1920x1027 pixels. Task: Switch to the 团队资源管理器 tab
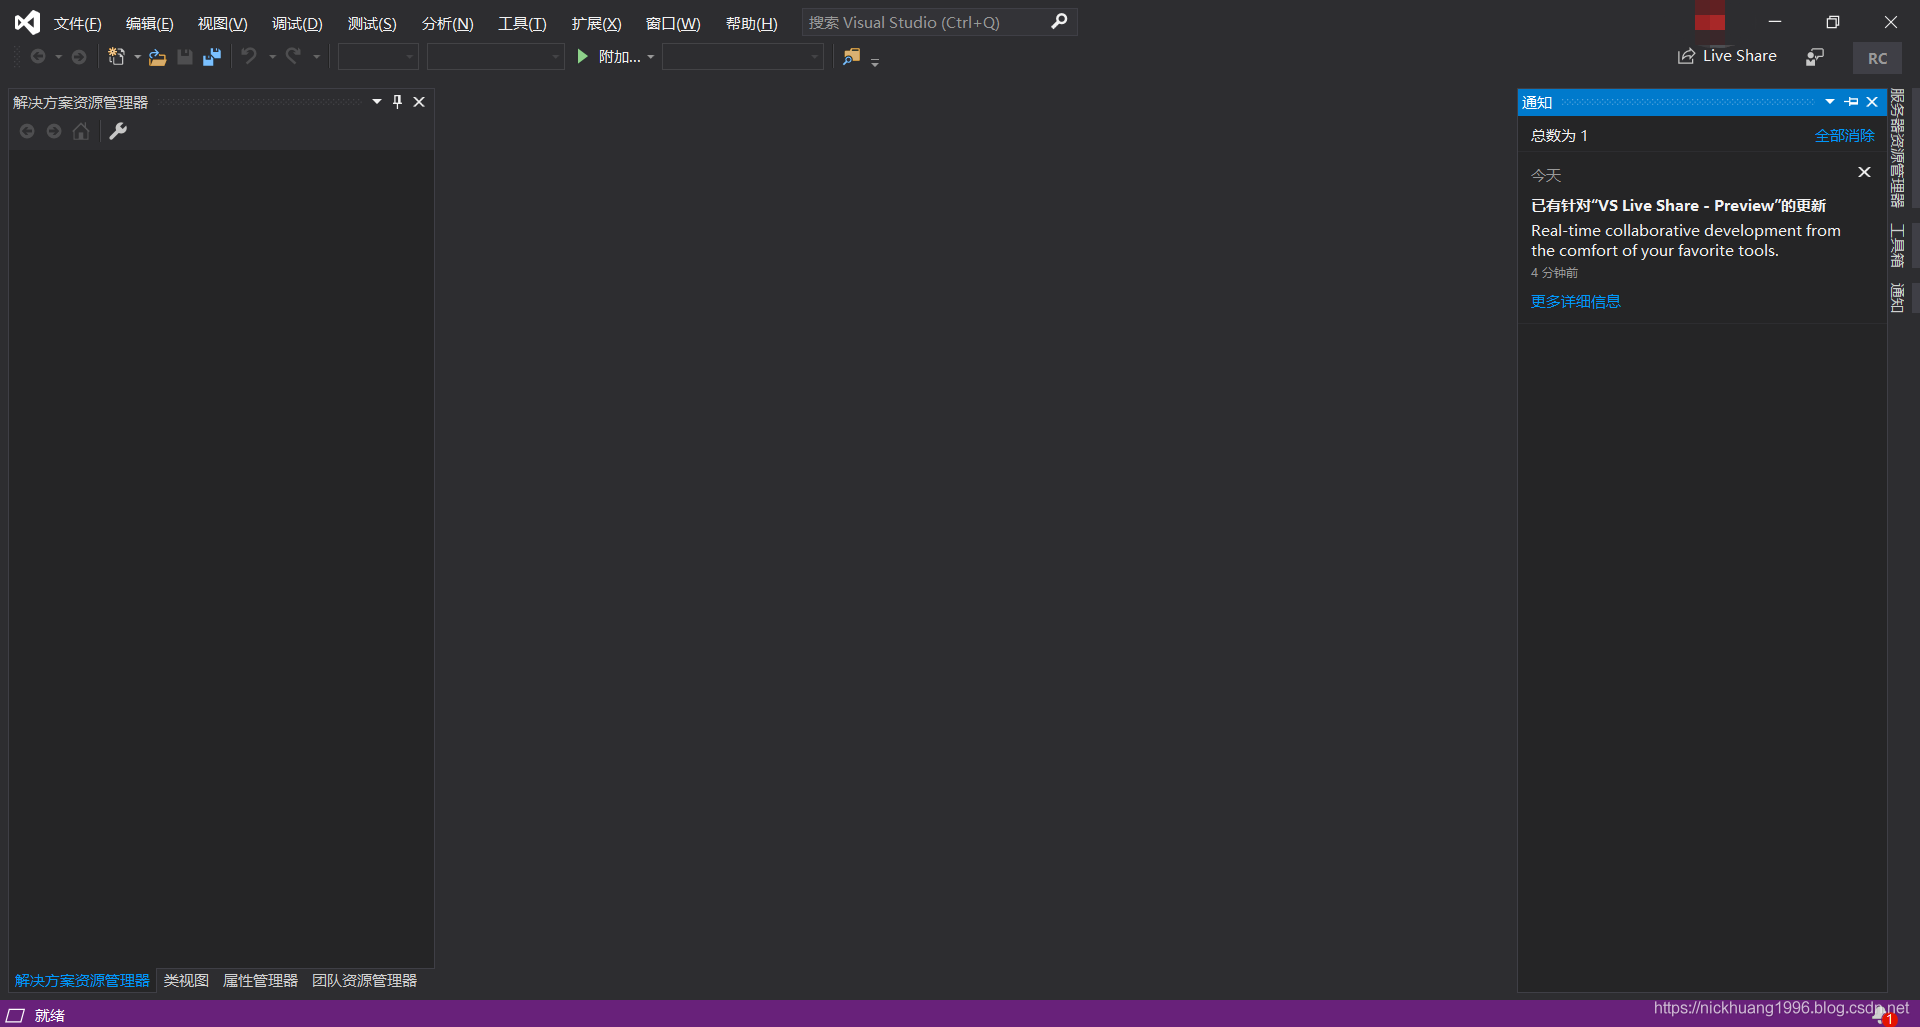365,981
